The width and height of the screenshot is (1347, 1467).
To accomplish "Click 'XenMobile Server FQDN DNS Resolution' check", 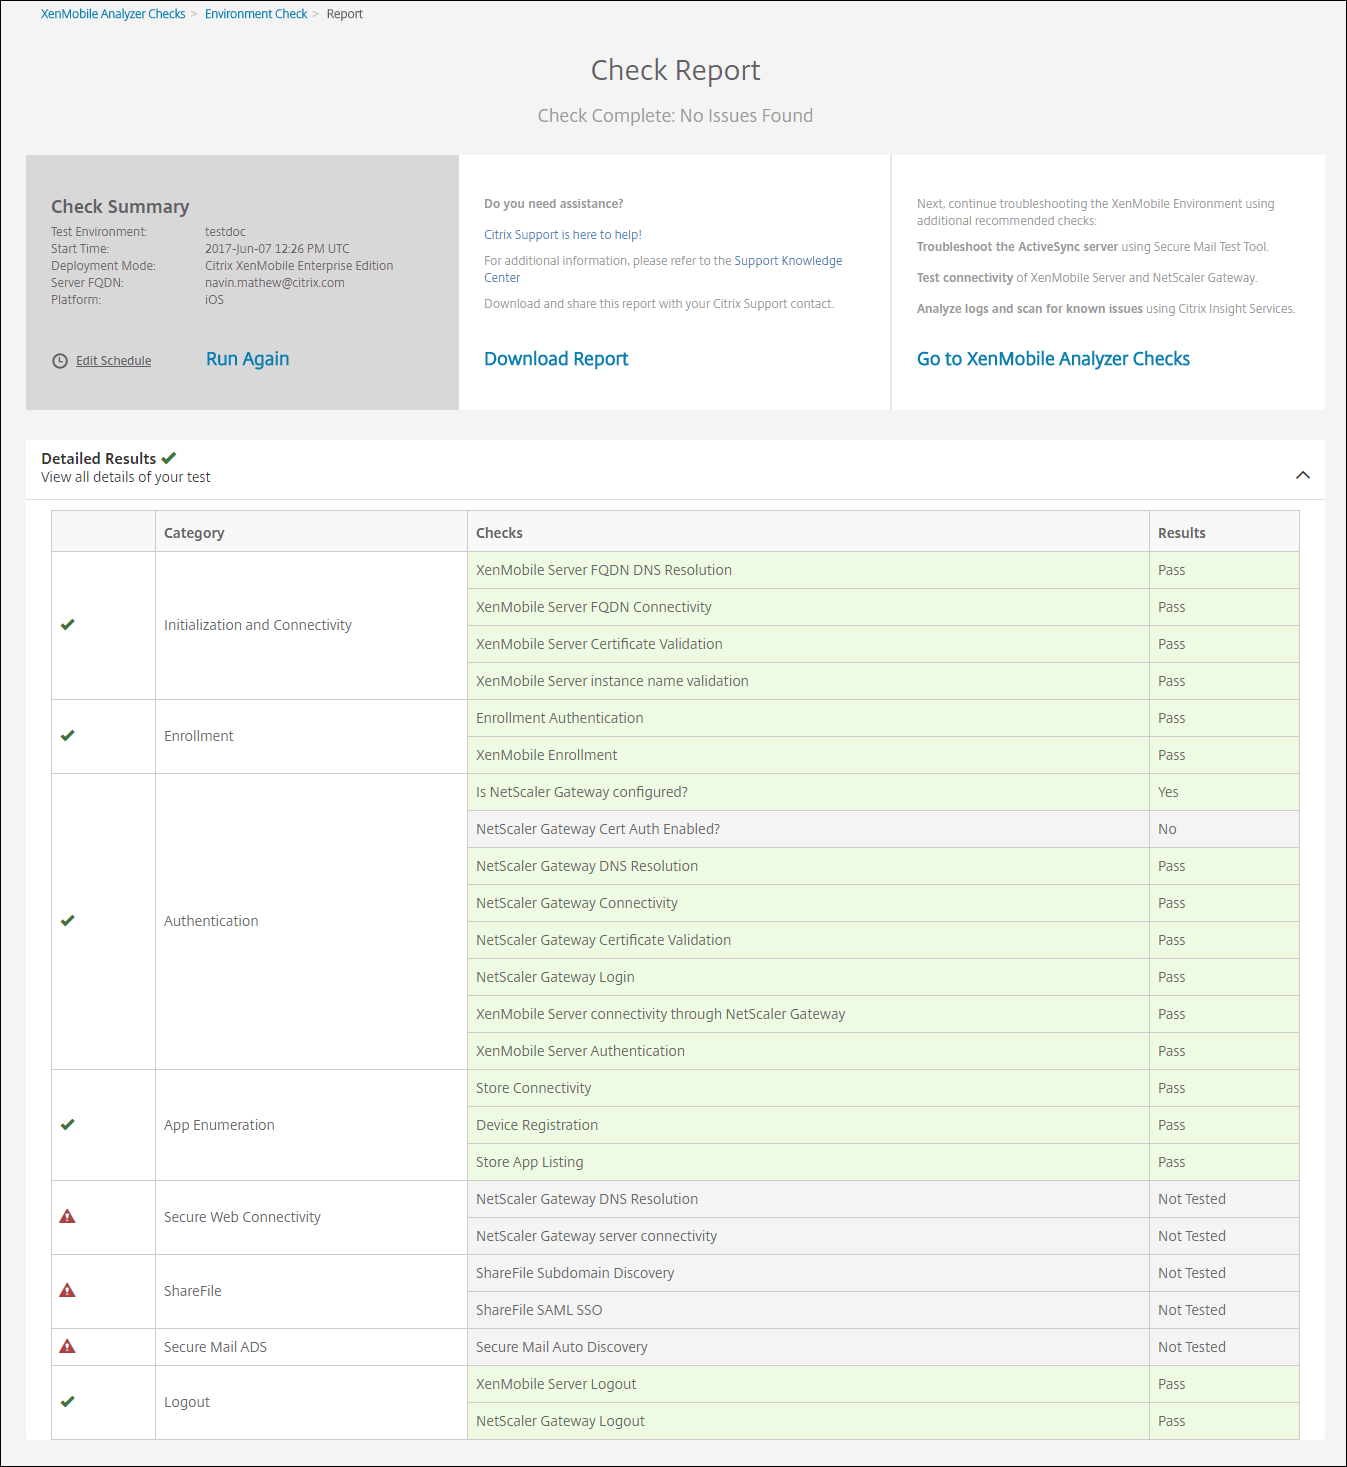I will (x=808, y=570).
